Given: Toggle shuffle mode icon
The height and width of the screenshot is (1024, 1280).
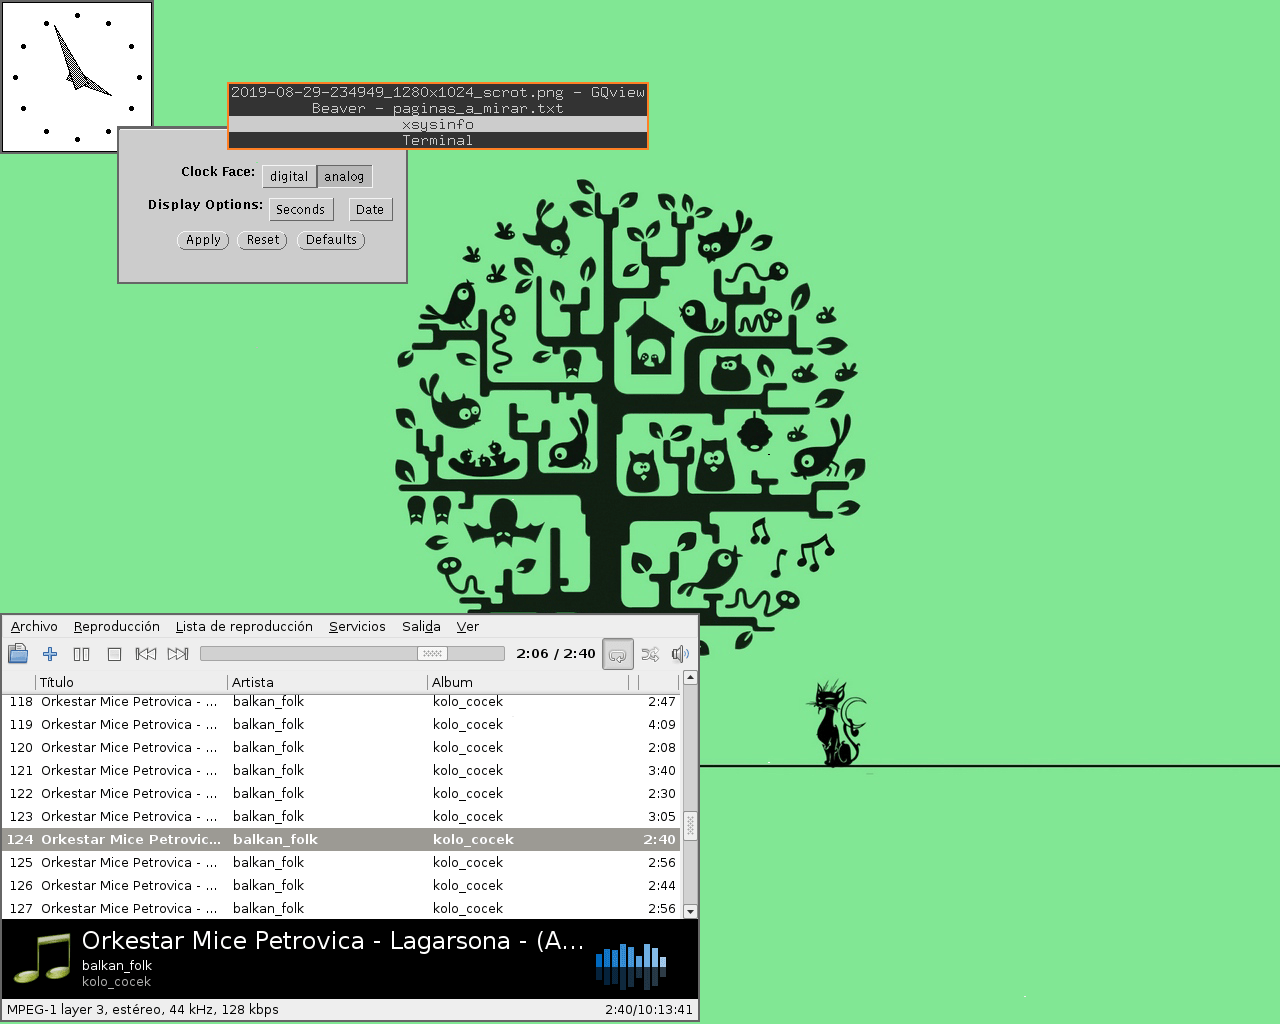Looking at the screenshot, I should 650,654.
